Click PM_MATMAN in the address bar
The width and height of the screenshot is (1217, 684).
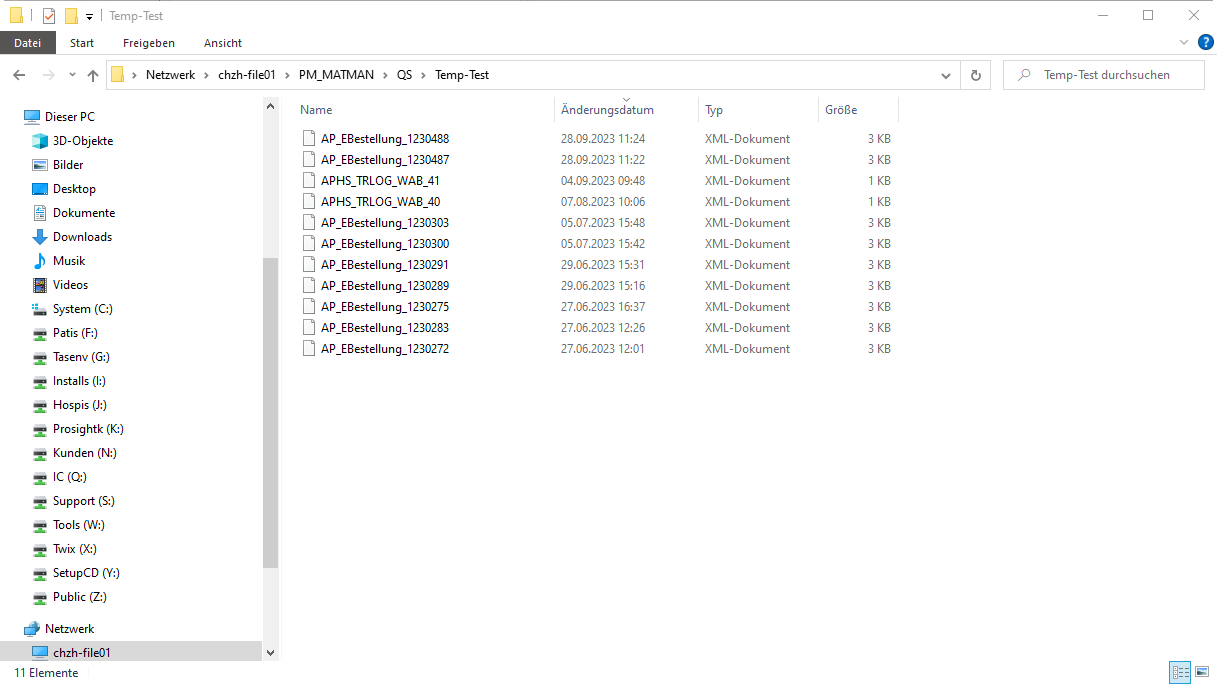[337, 75]
